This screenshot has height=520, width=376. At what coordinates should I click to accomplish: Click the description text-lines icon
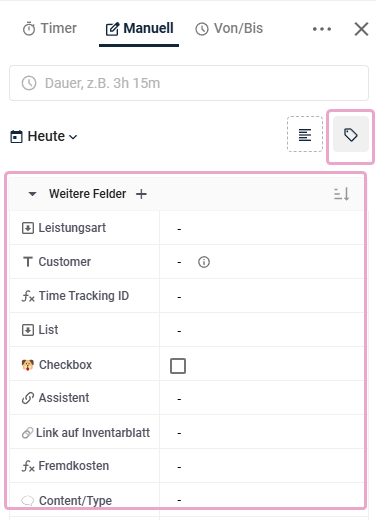tap(305, 134)
